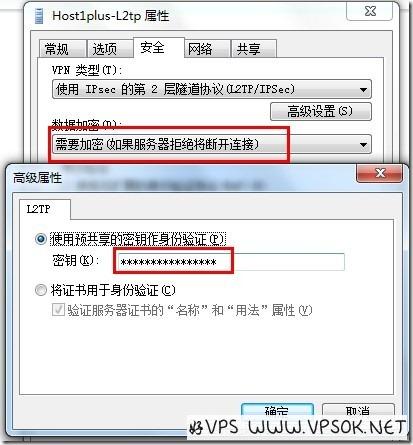Click into the 密钥 input field
The height and width of the screenshot is (445, 413).
click(229, 262)
